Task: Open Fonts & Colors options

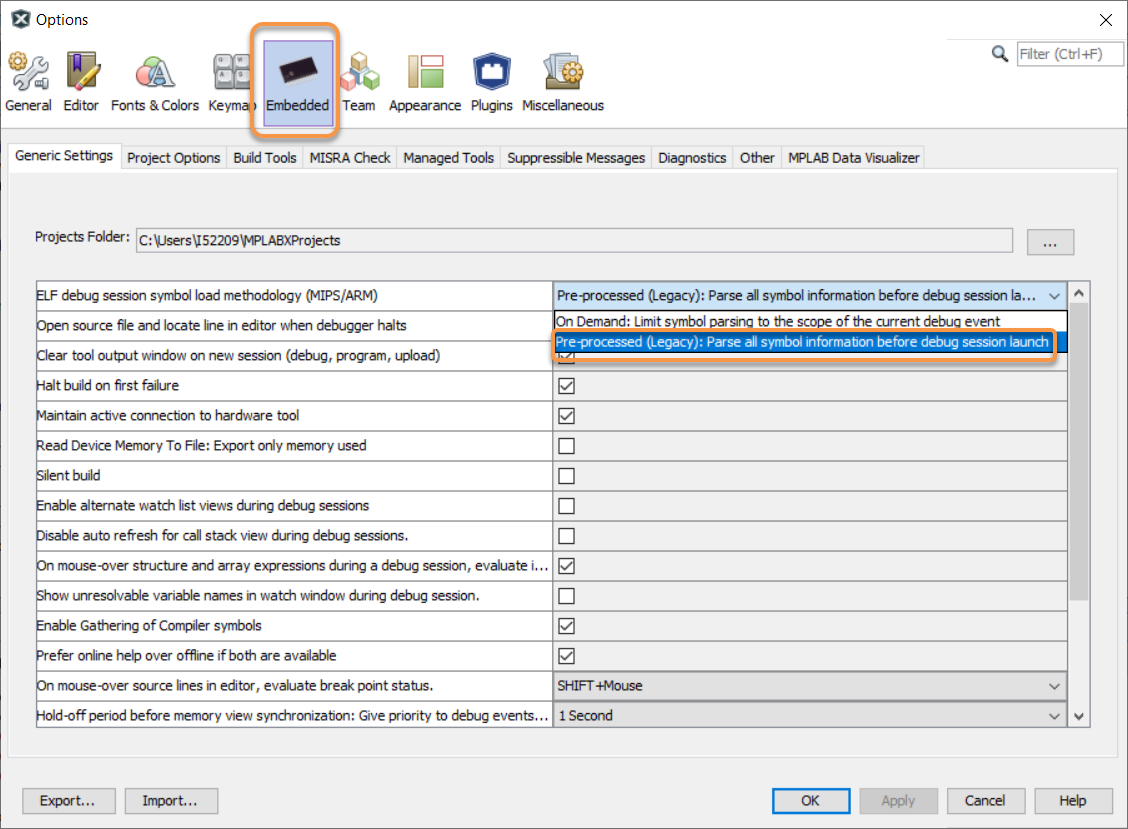Action: [155, 82]
